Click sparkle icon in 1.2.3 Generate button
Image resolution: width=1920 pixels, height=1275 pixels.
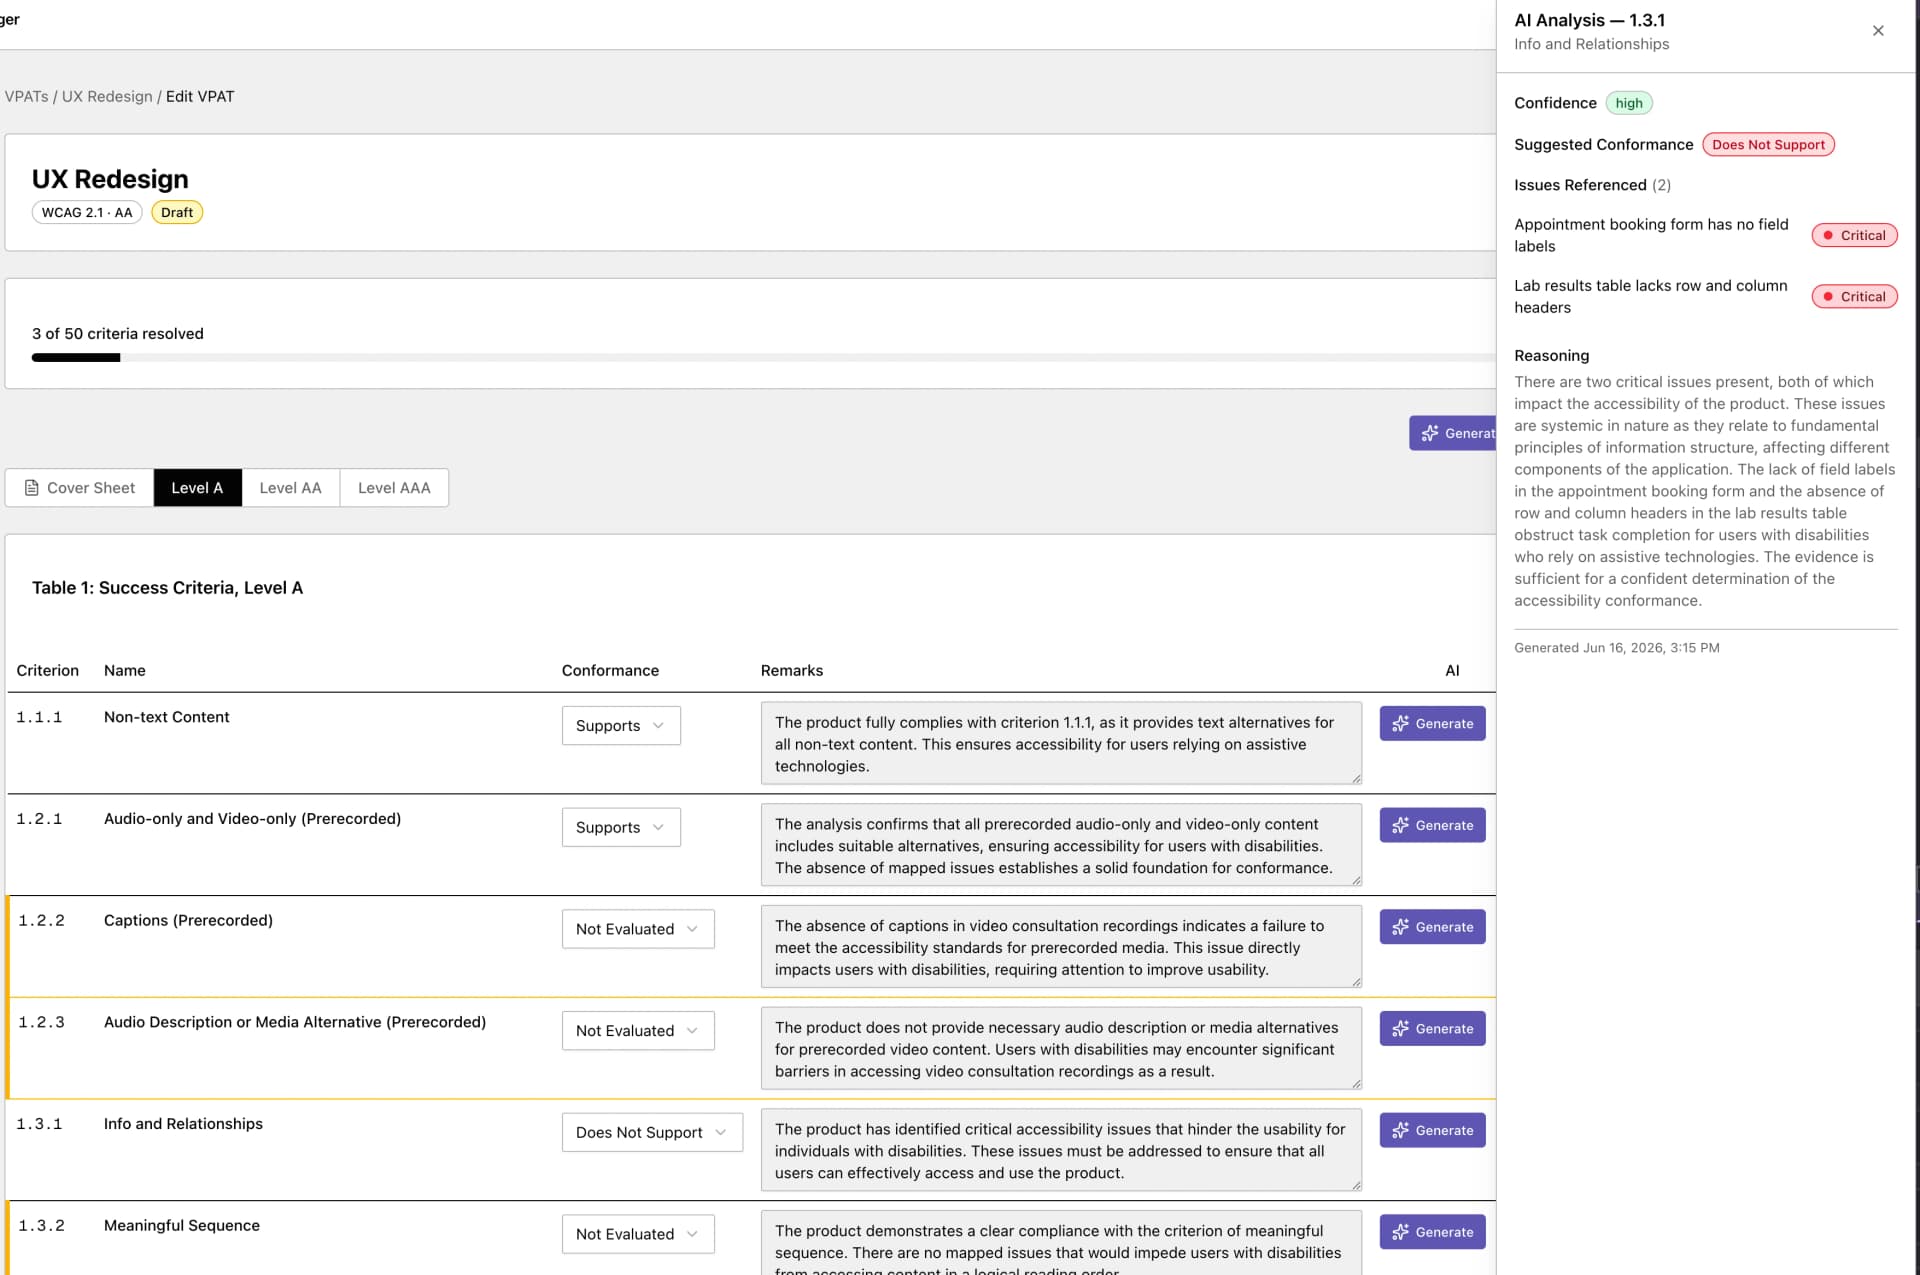point(1400,1029)
